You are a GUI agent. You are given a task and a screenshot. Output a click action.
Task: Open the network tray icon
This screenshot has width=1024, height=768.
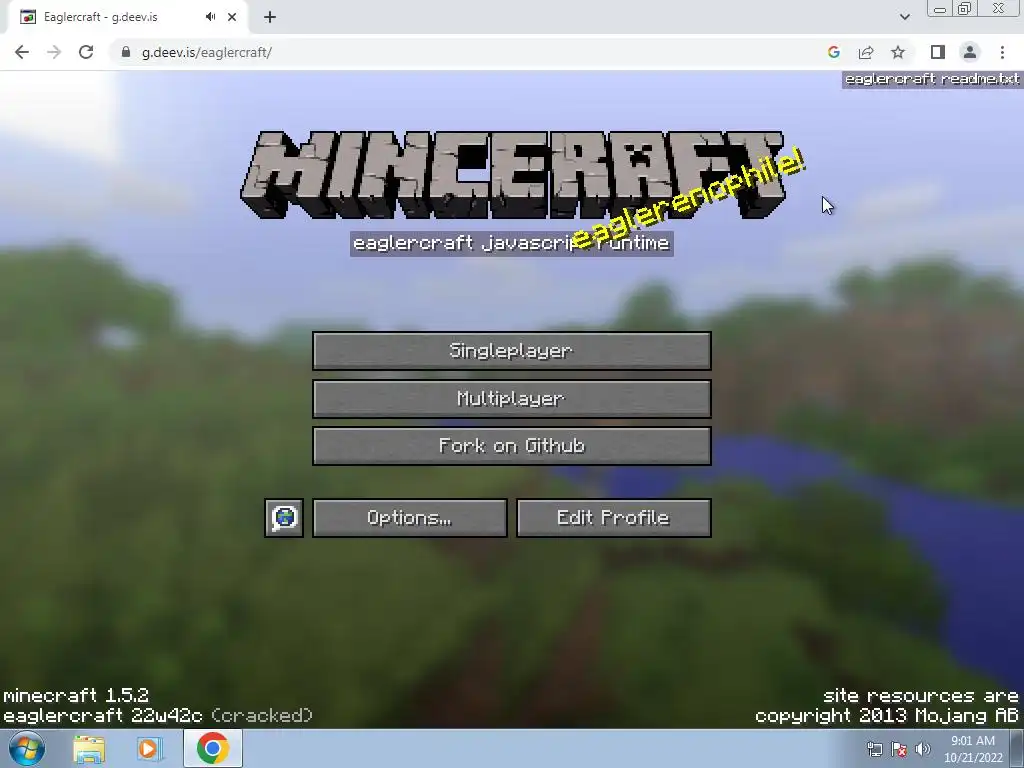click(874, 750)
